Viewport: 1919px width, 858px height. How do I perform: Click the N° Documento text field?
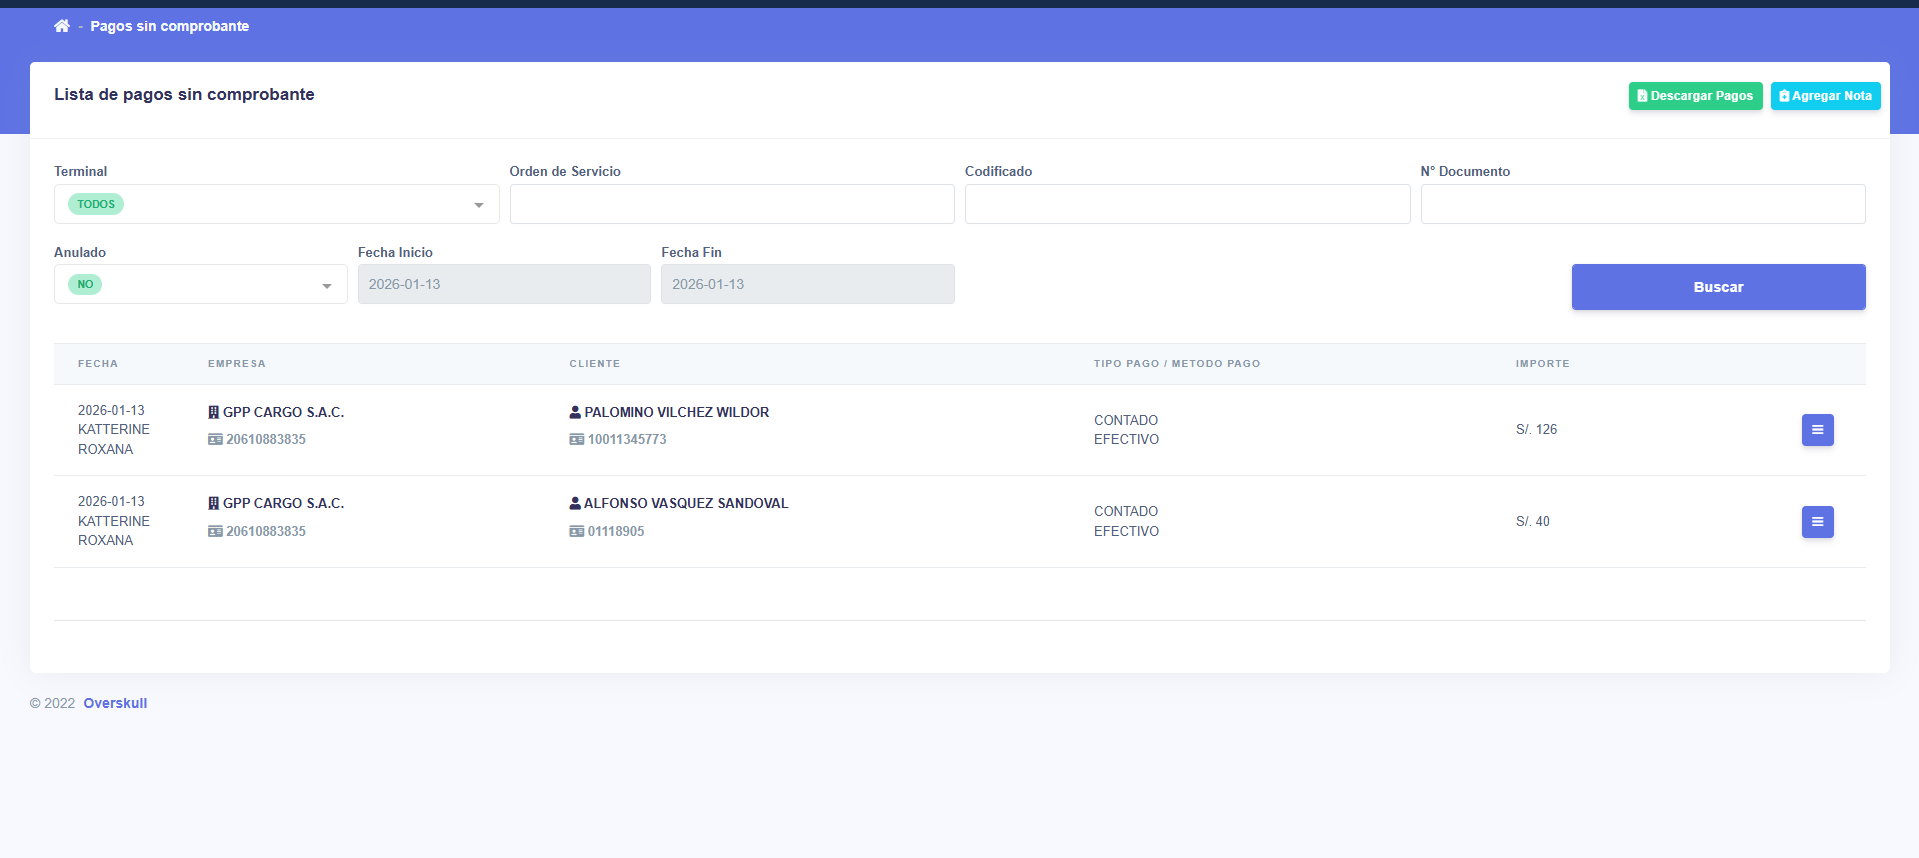pos(1642,204)
